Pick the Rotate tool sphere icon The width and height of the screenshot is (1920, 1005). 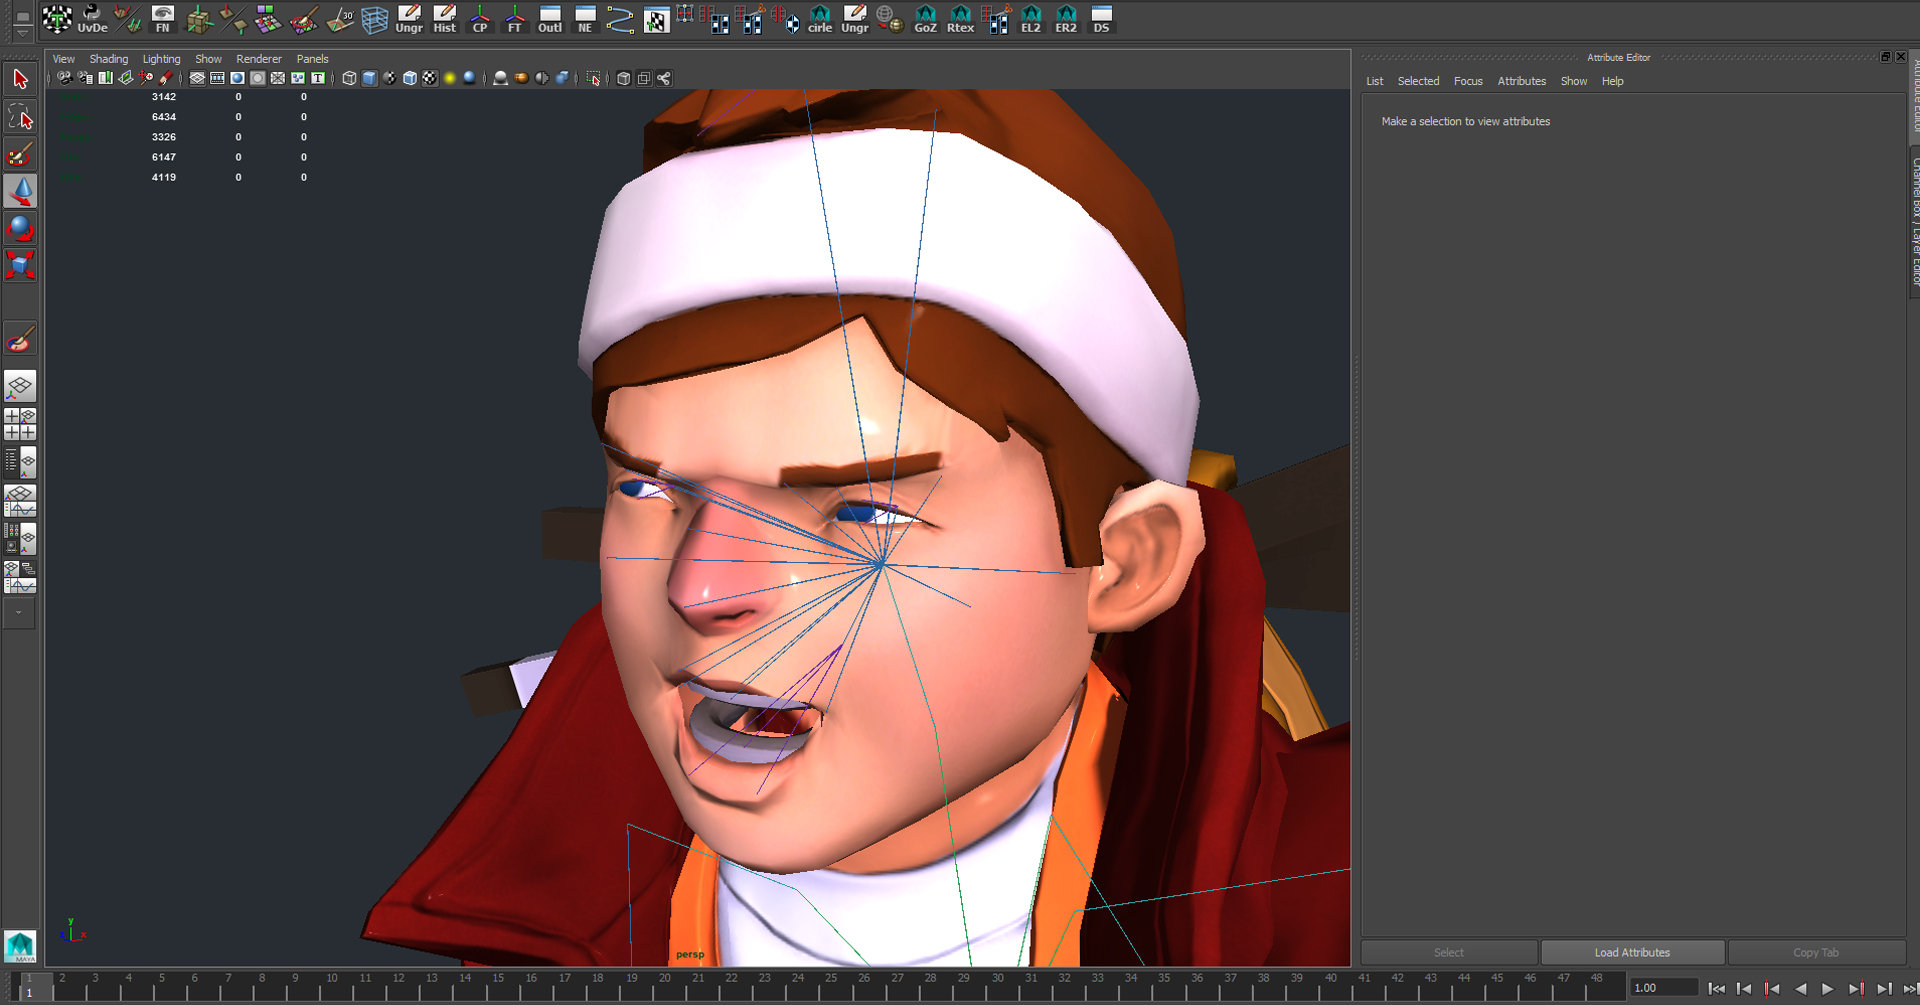pos(20,228)
